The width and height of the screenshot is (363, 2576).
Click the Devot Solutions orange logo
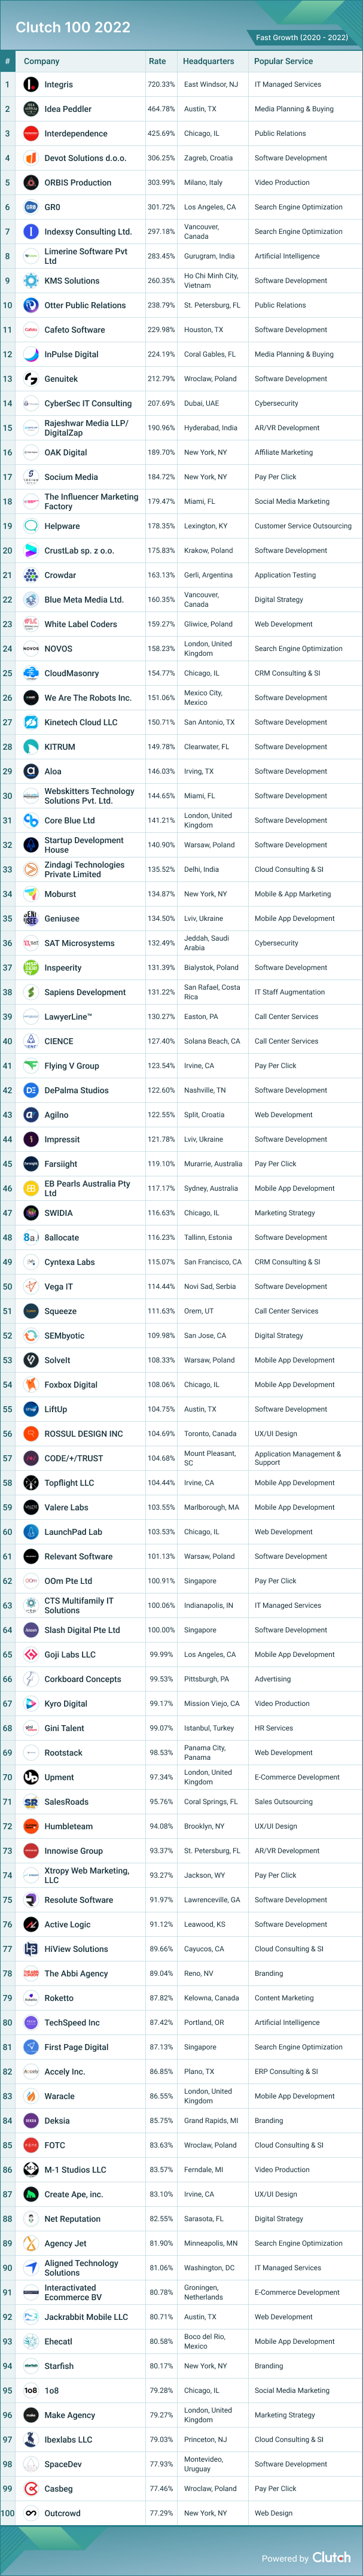(x=31, y=158)
